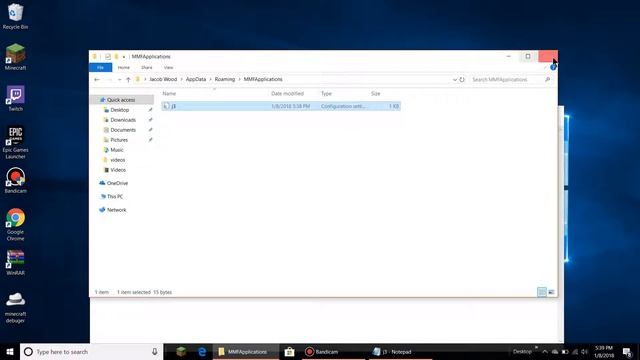Select the j3 configuration file
Screen dimensions: 640x360
[281, 106]
